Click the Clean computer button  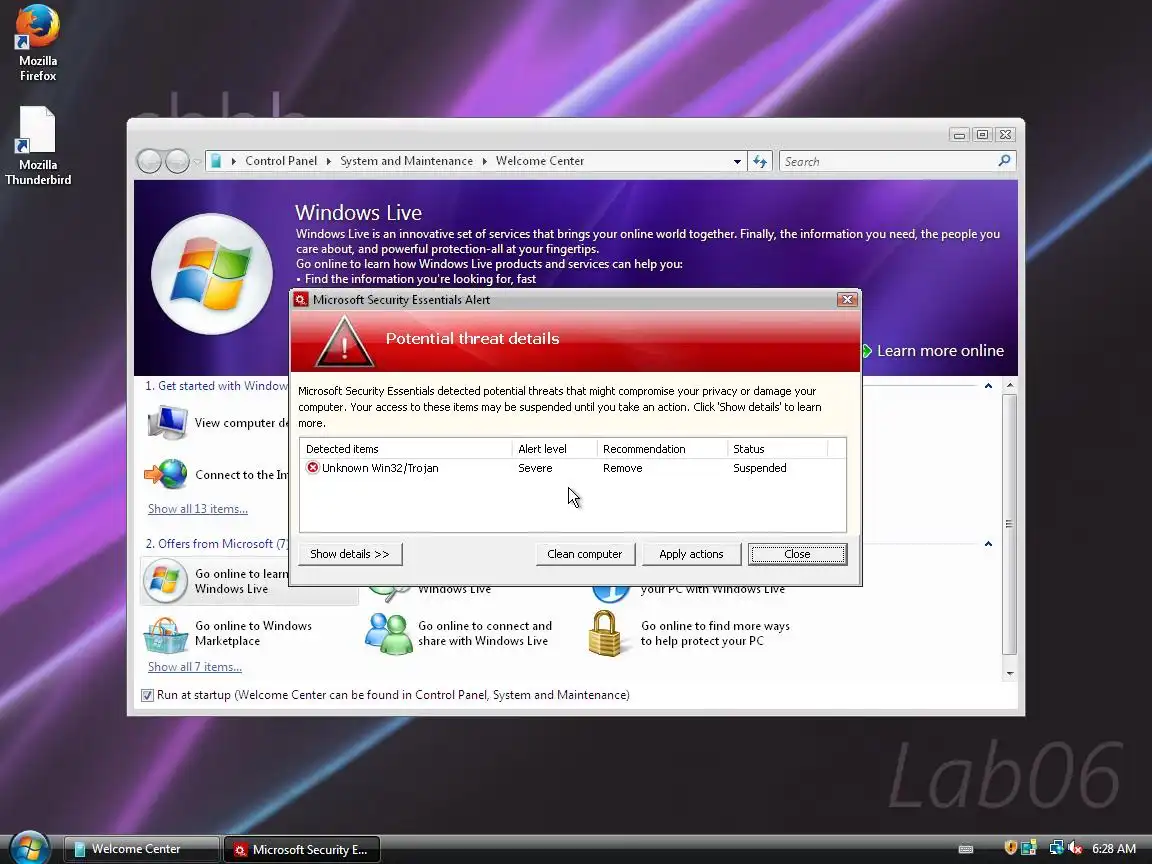(585, 554)
